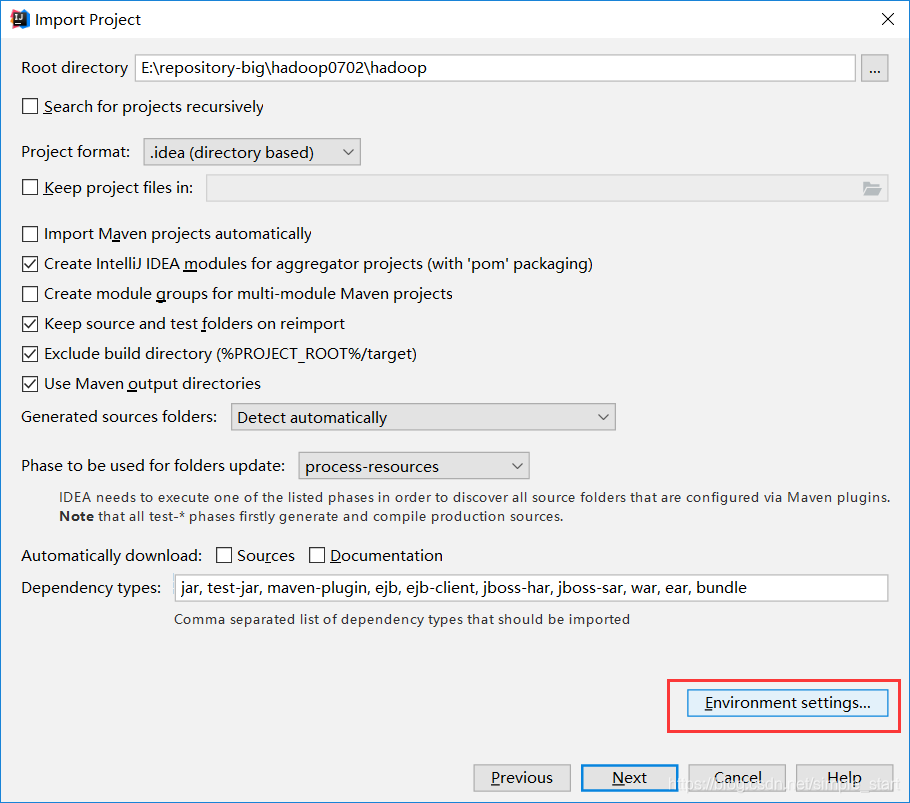Click the Keep project files path field
This screenshot has width=910, height=803.
pyautogui.click(x=547, y=188)
